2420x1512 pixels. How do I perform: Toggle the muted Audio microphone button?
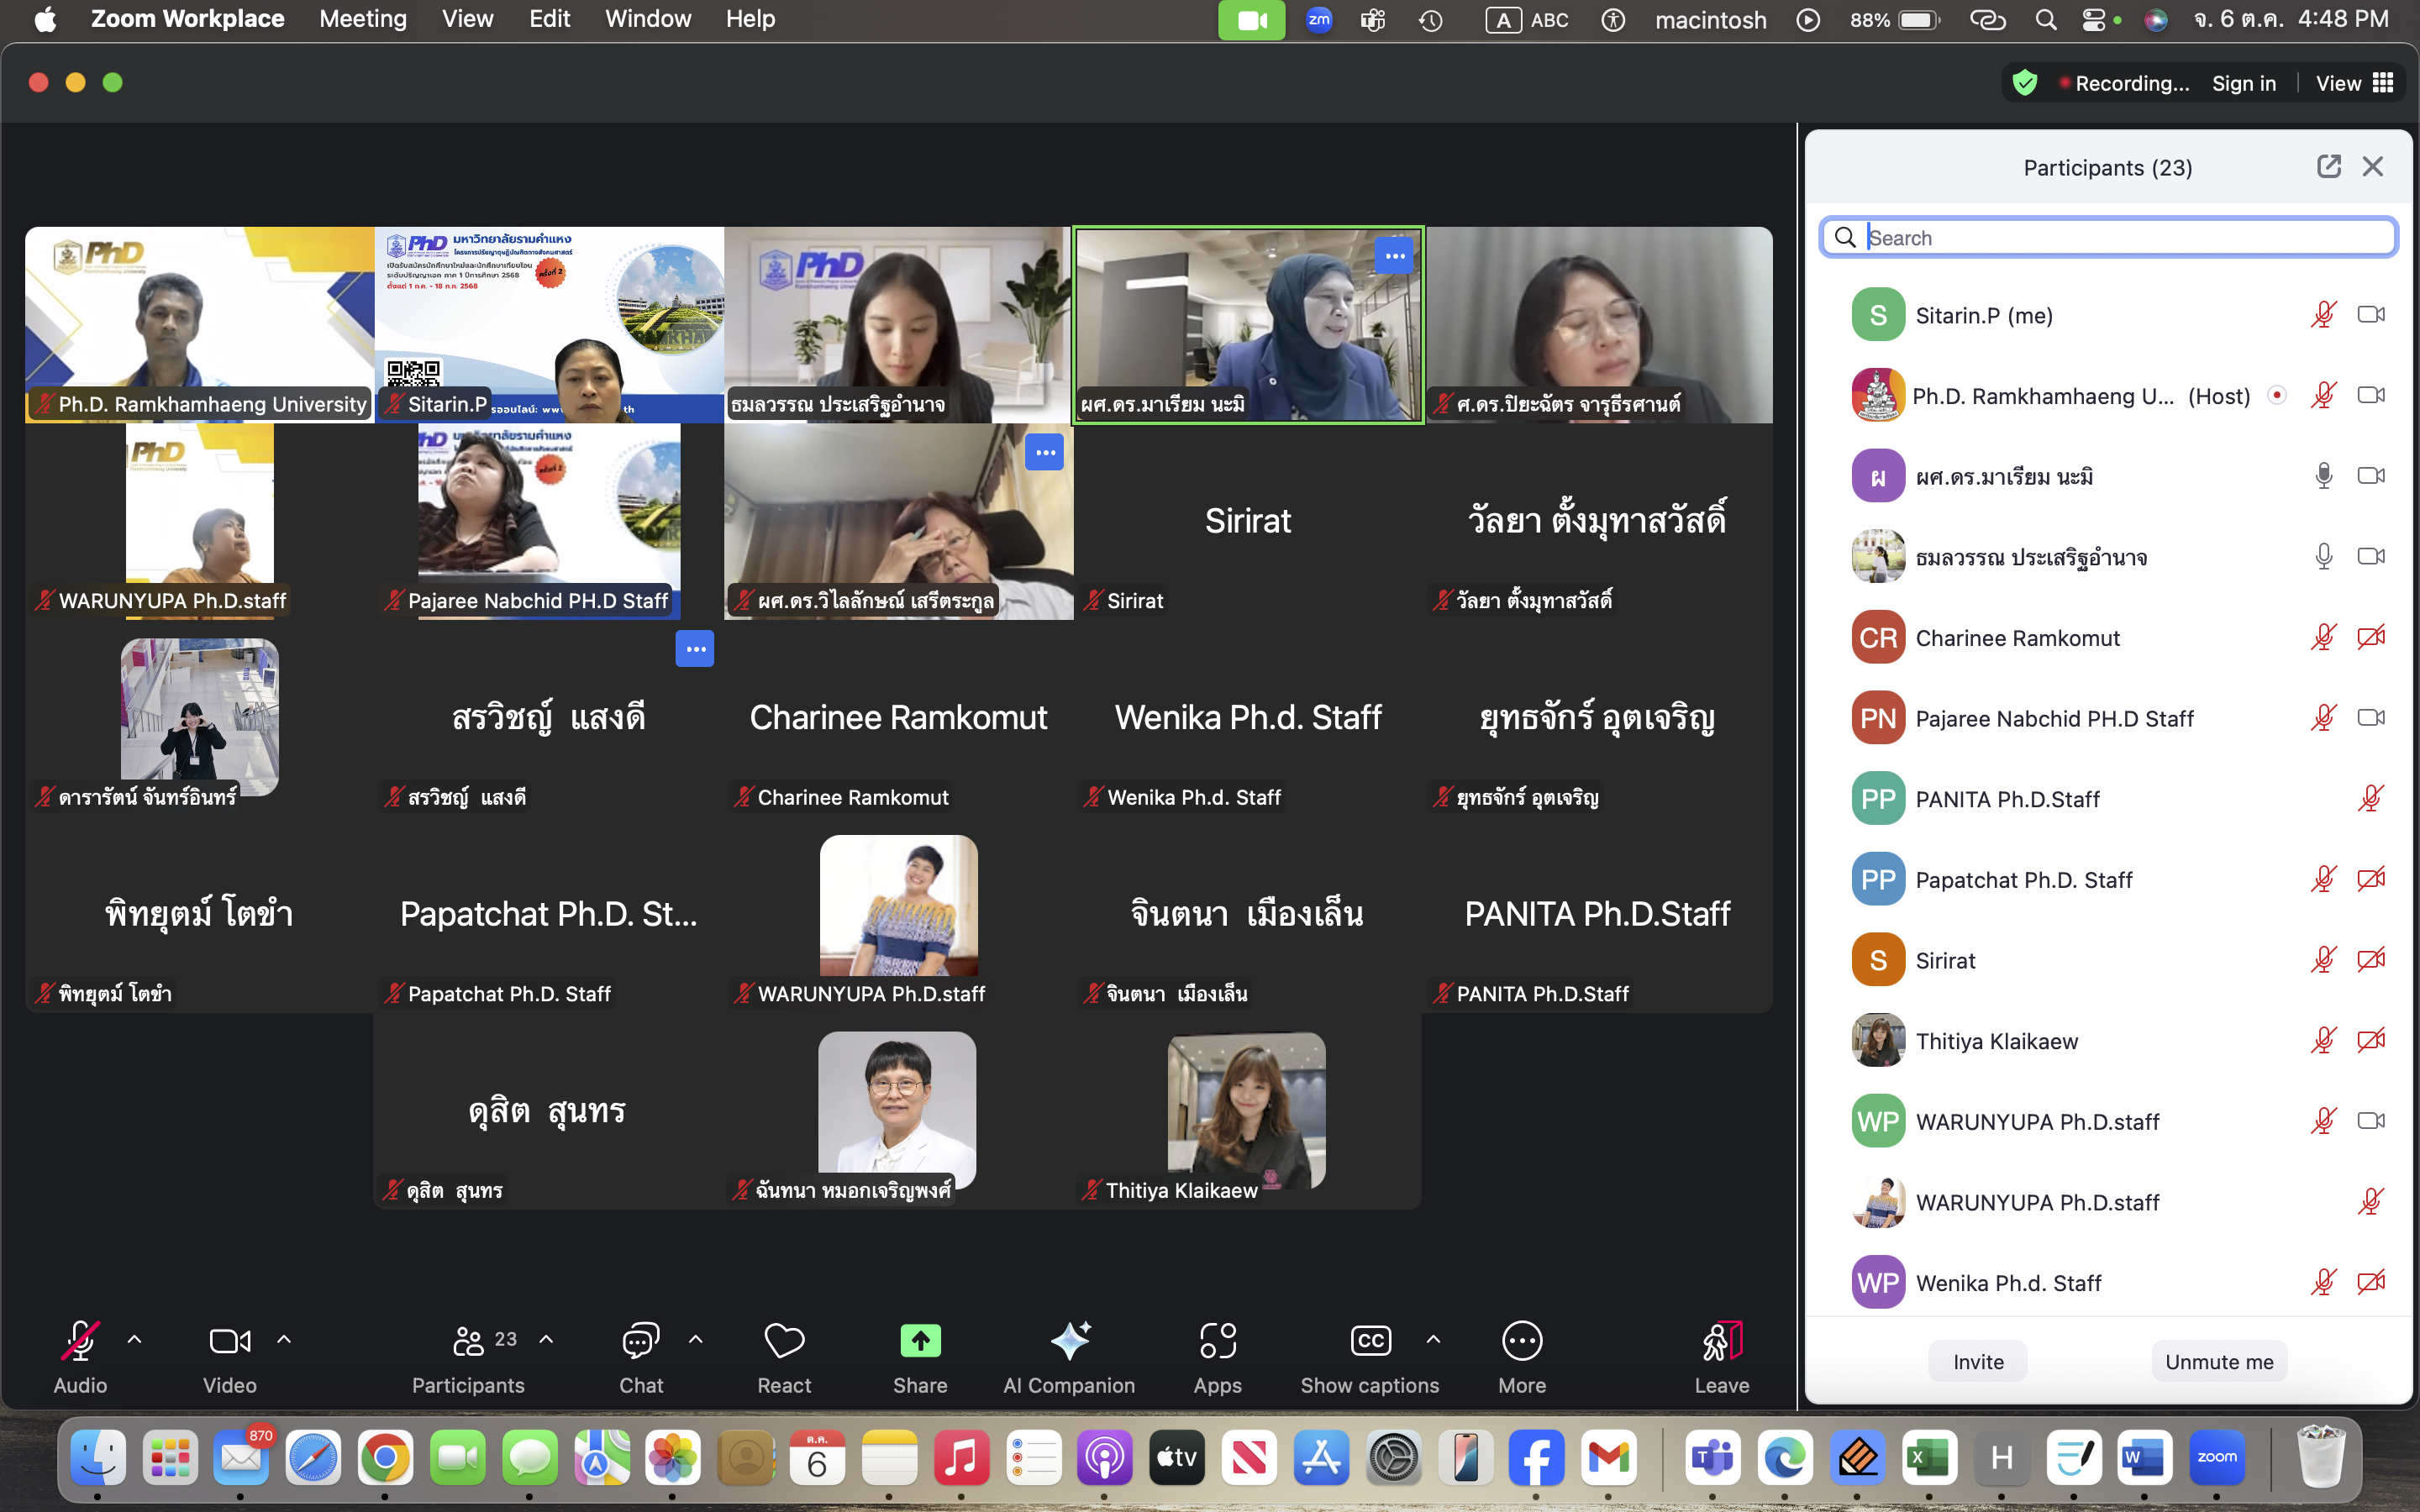(80, 1342)
